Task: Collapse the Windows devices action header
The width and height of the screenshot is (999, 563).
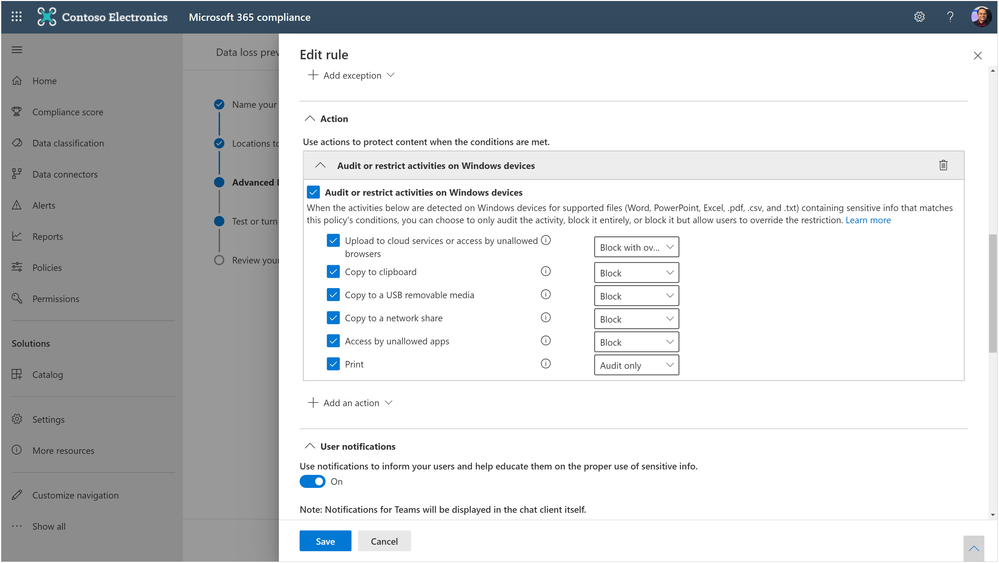Action: pyautogui.click(x=320, y=166)
